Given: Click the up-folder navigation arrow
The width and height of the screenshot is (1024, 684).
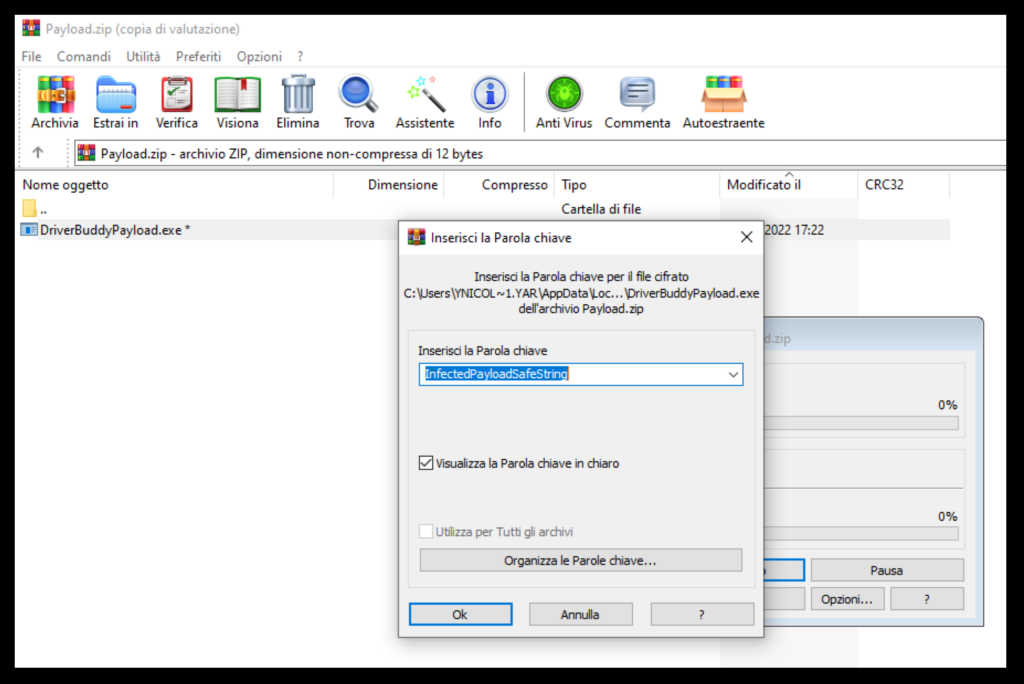Looking at the screenshot, I should click(x=37, y=153).
